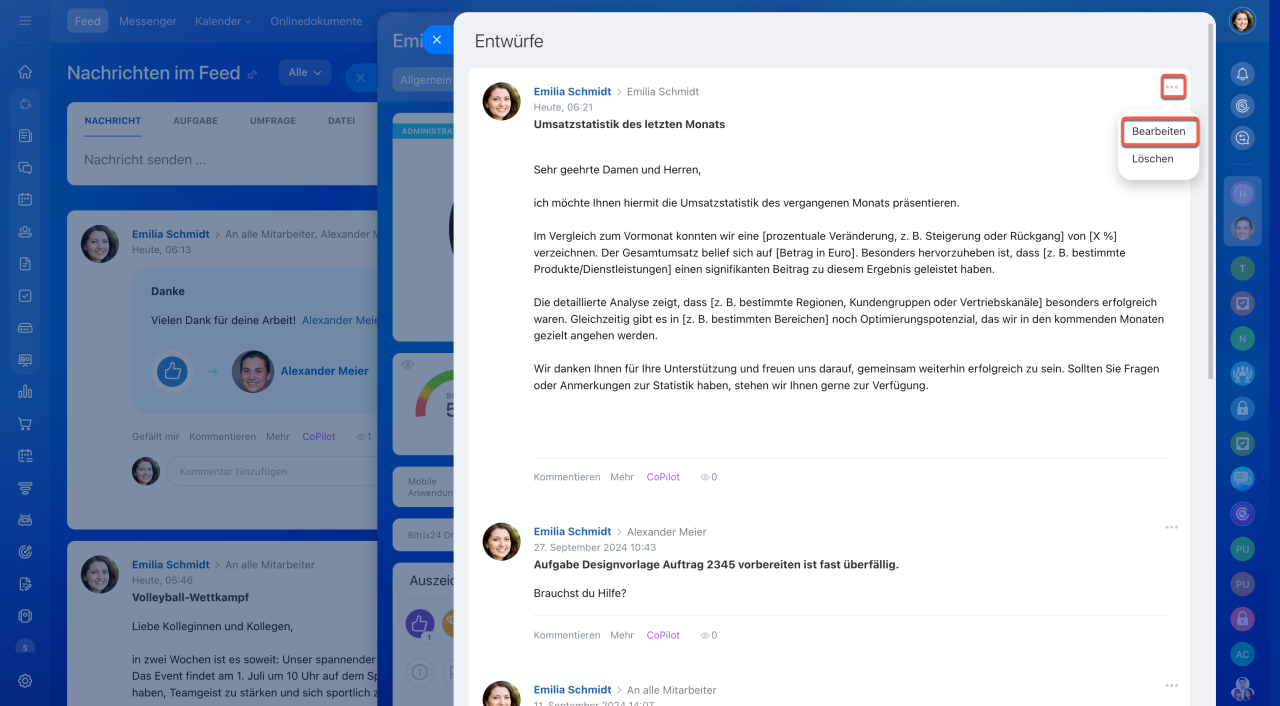
Task: Click 'Gefällt mir' on the Danke post
Action: click(155, 437)
